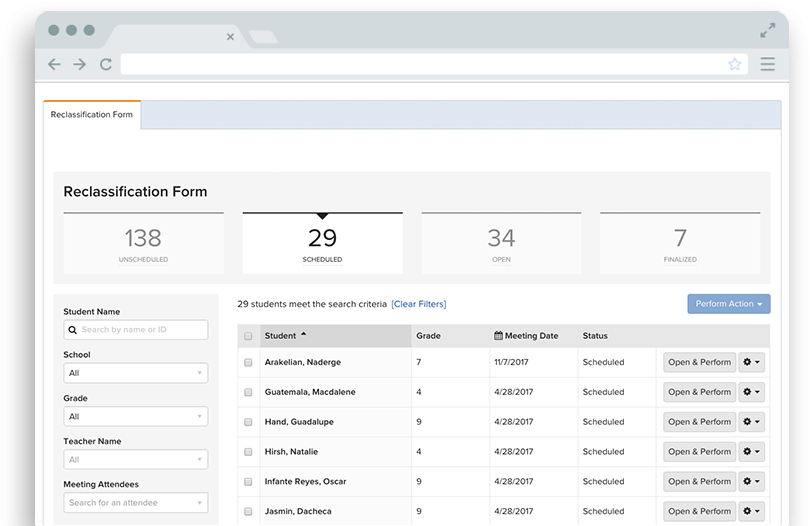Click the meeting date 11/7/2017
The height and width of the screenshot is (526, 810).
point(511,362)
